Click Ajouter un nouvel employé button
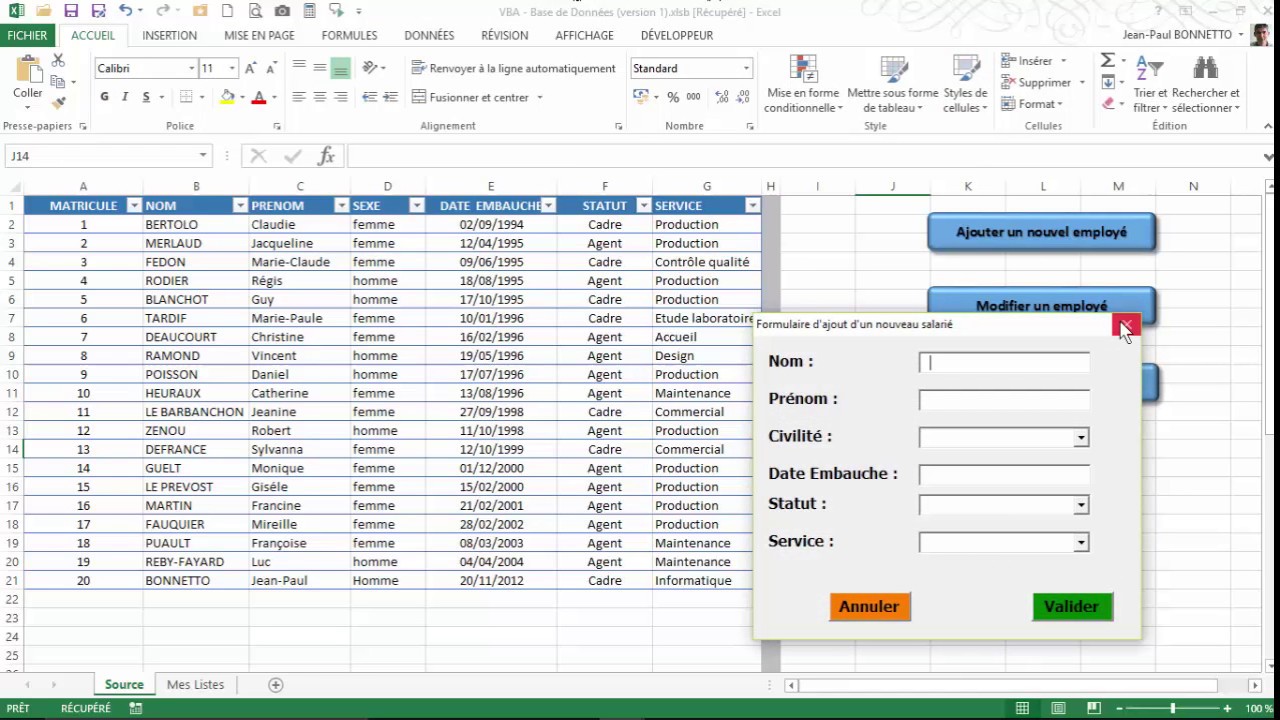 pos(1041,232)
